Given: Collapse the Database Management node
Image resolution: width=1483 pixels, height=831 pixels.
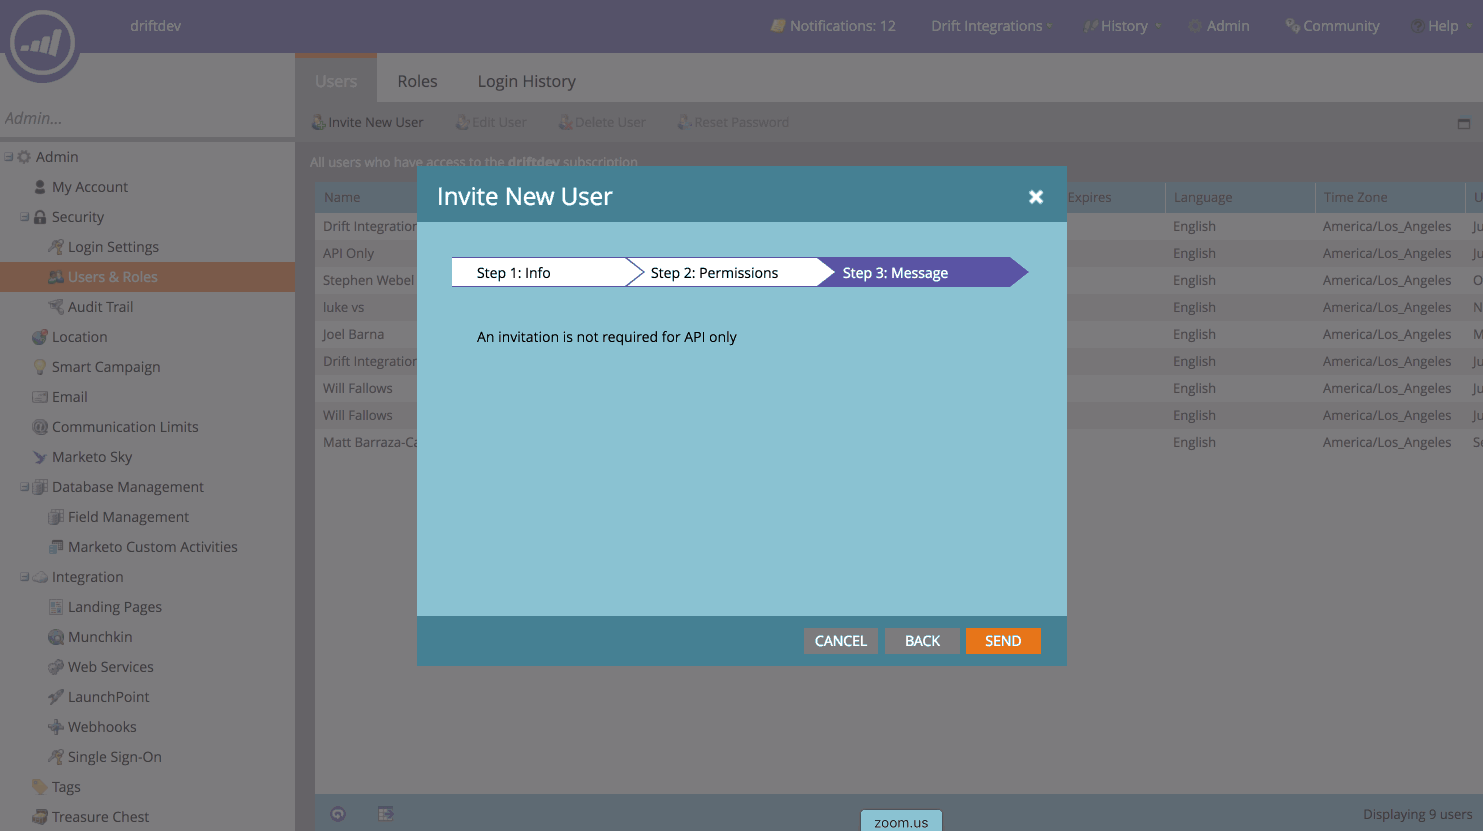Looking at the screenshot, I should [24, 486].
